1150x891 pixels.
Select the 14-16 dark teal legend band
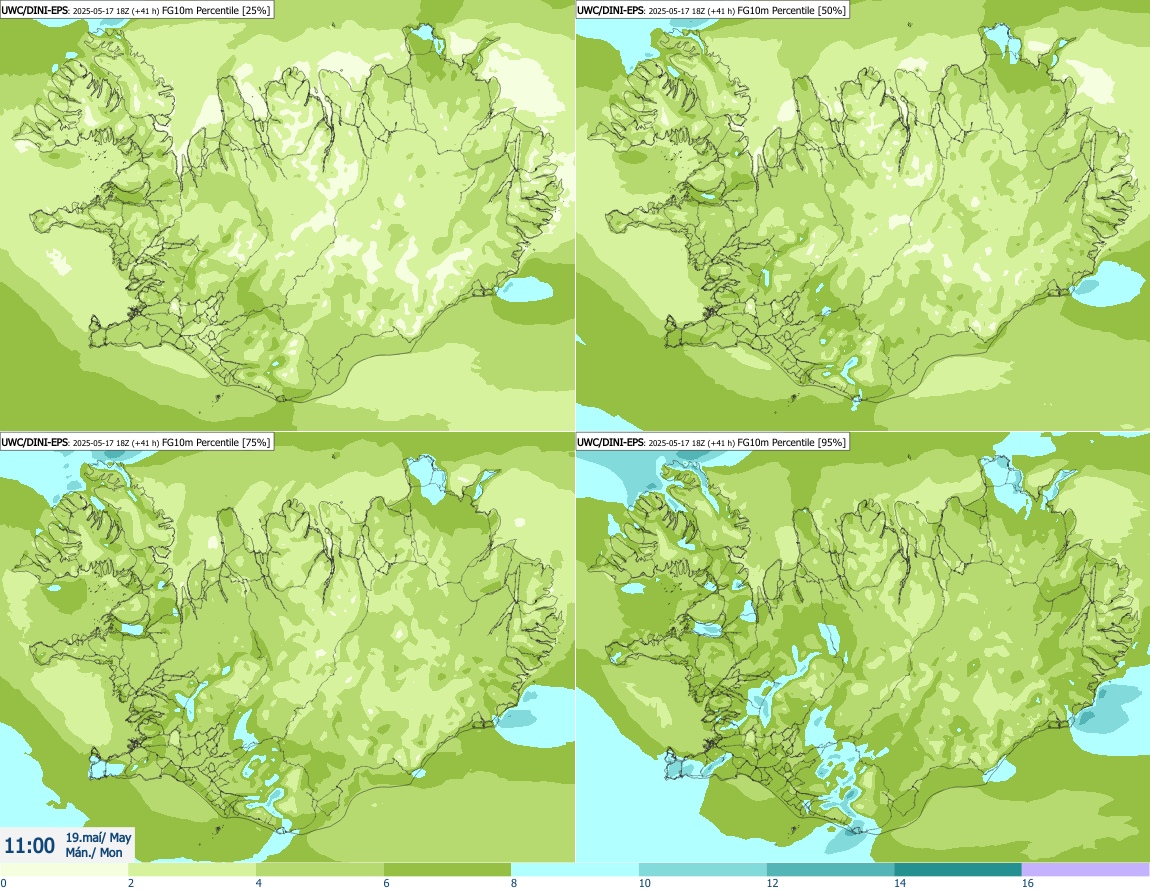[958, 869]
